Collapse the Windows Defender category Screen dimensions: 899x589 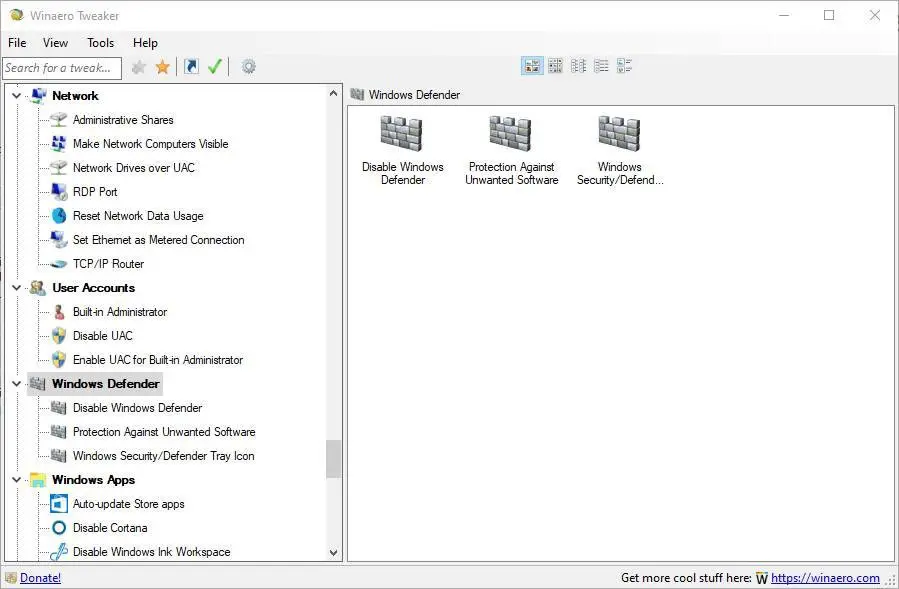coord(17,384)
